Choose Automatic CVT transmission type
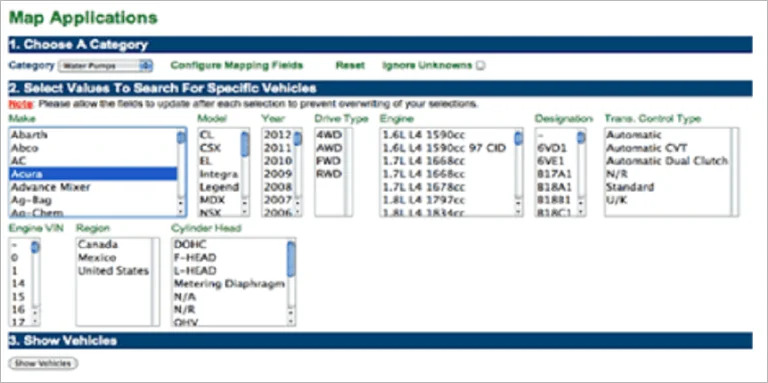Image resolution: width=768 pixels, height=383 pixels. 668,148
